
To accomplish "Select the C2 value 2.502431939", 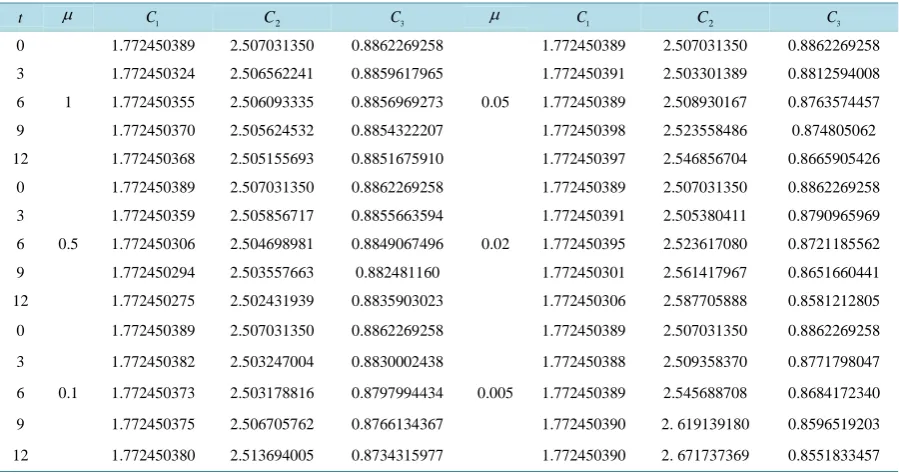I will (272, 301).
